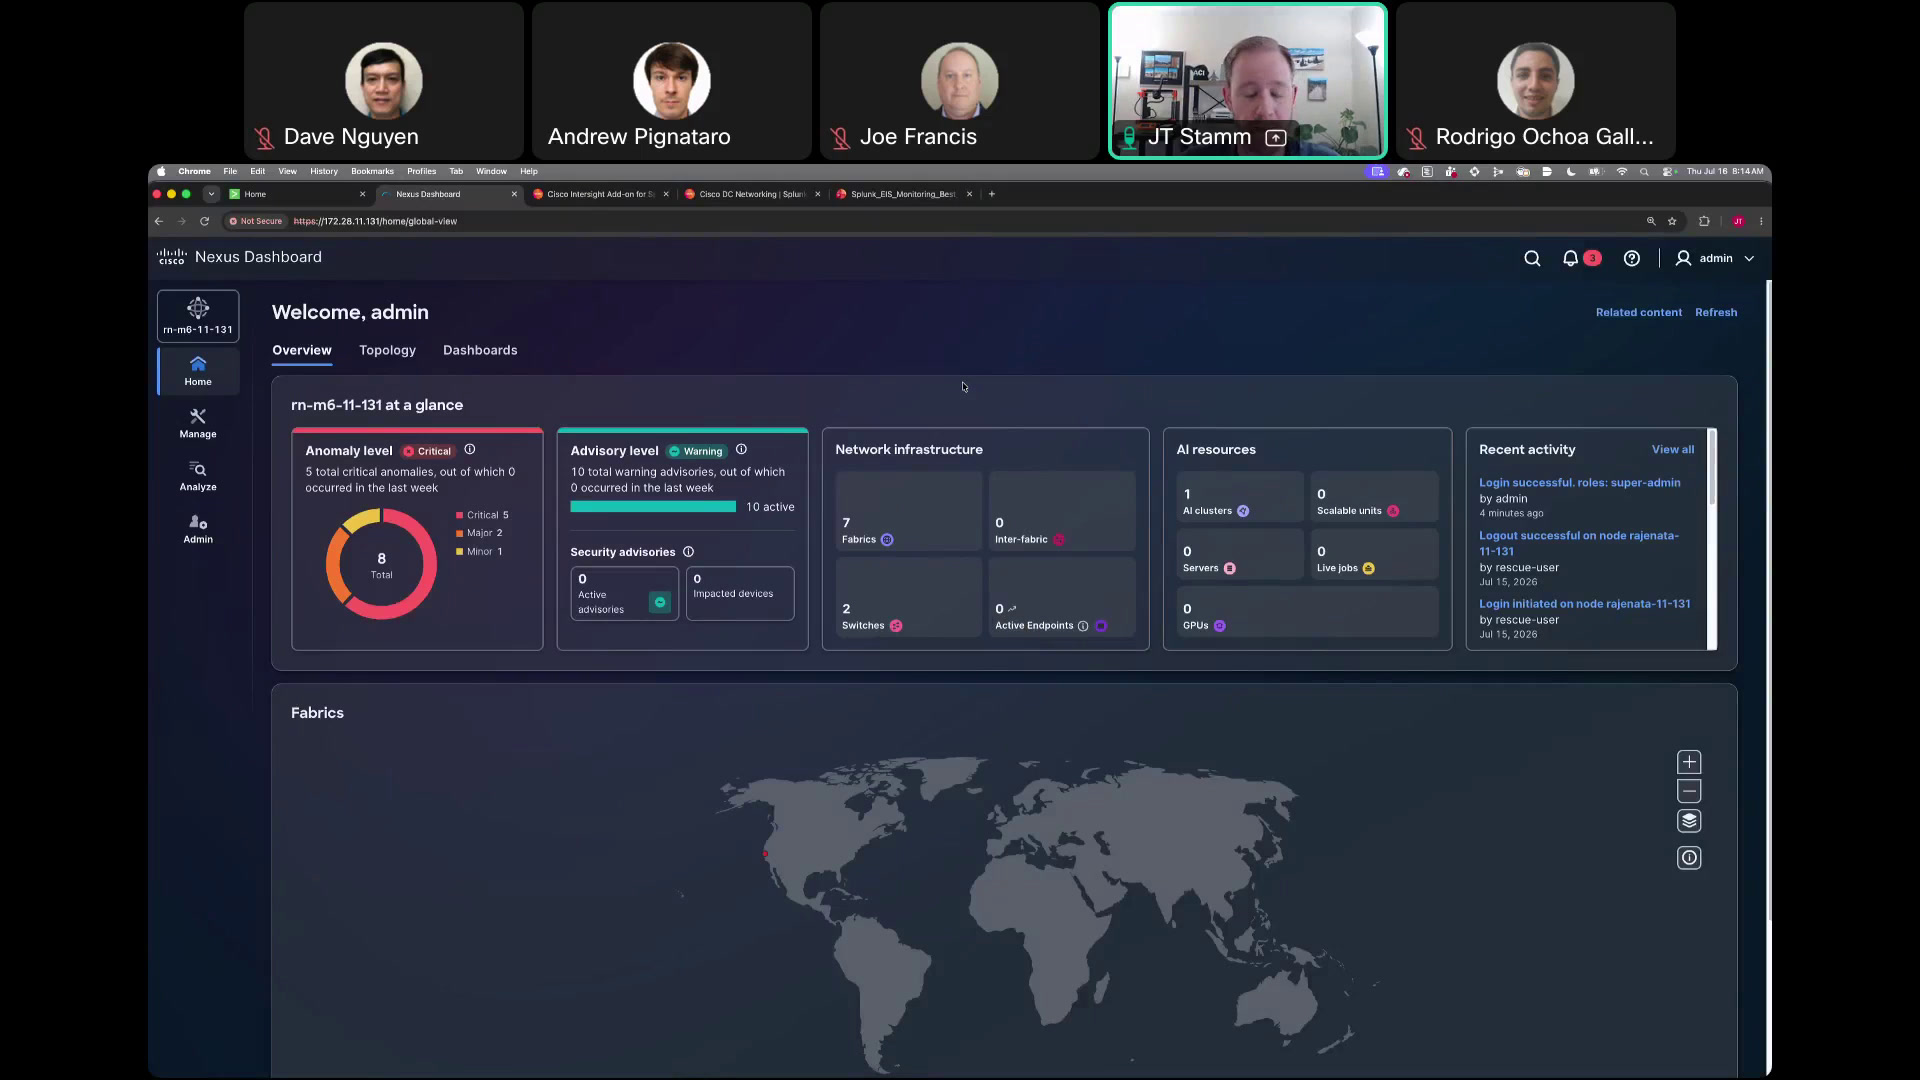Open the 0 Active advisories box
The height and width of the screenshot is (1080, 1920).
pos(624,594)
